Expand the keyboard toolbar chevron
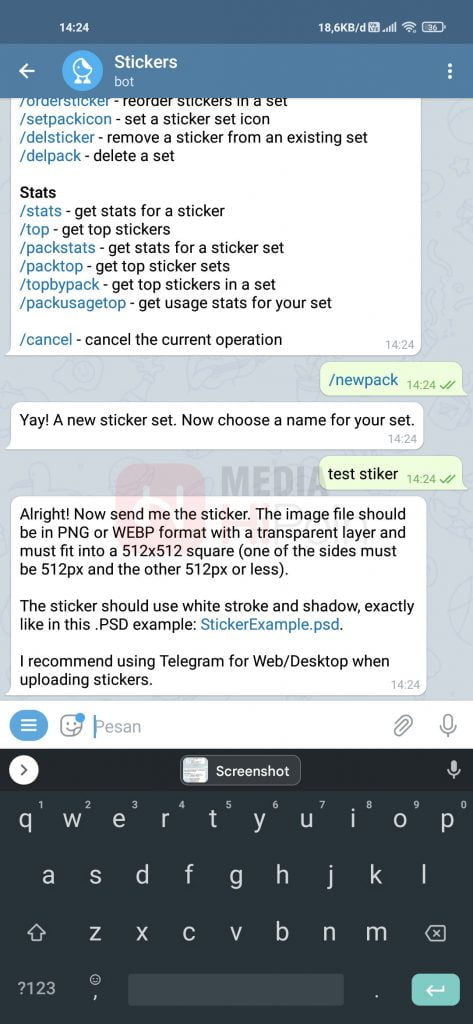Viewport: 473px width, 1024px height. [x=24, y=771]
